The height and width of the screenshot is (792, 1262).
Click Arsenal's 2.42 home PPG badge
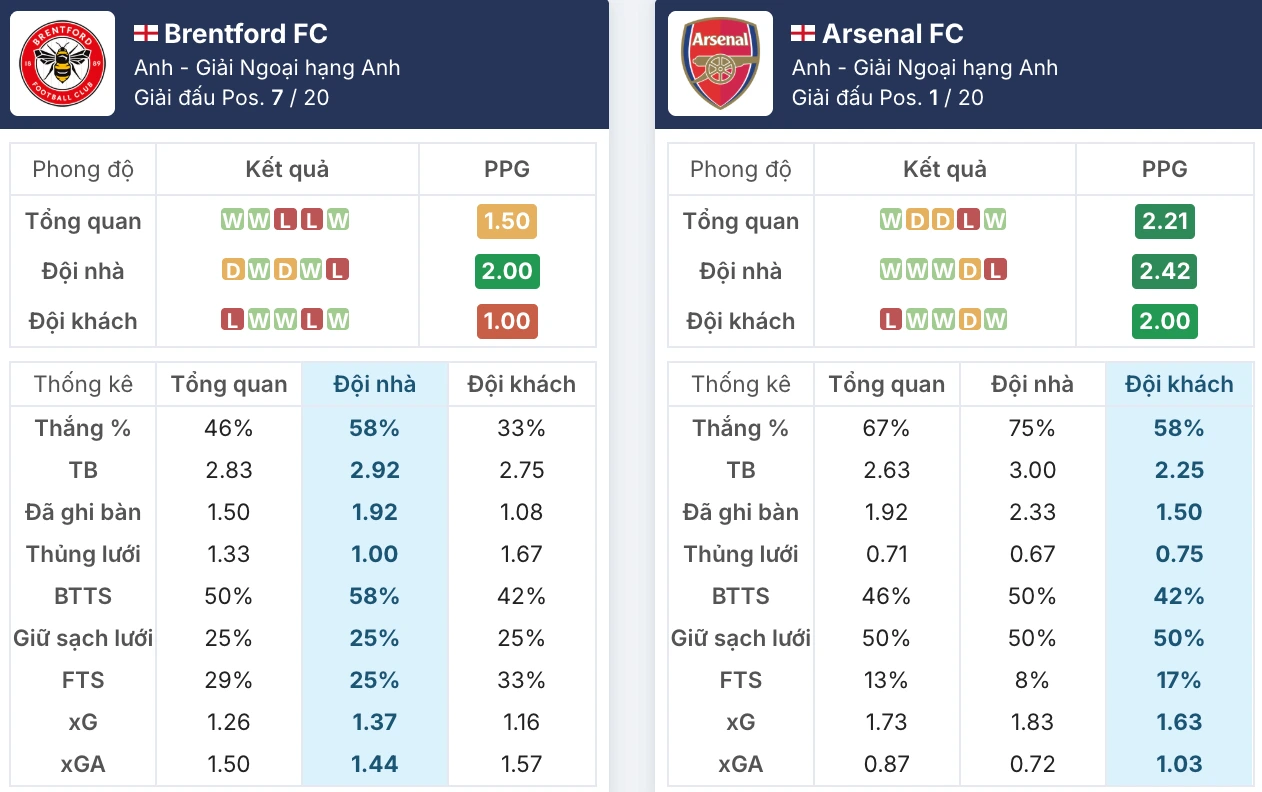point(1165,271)
